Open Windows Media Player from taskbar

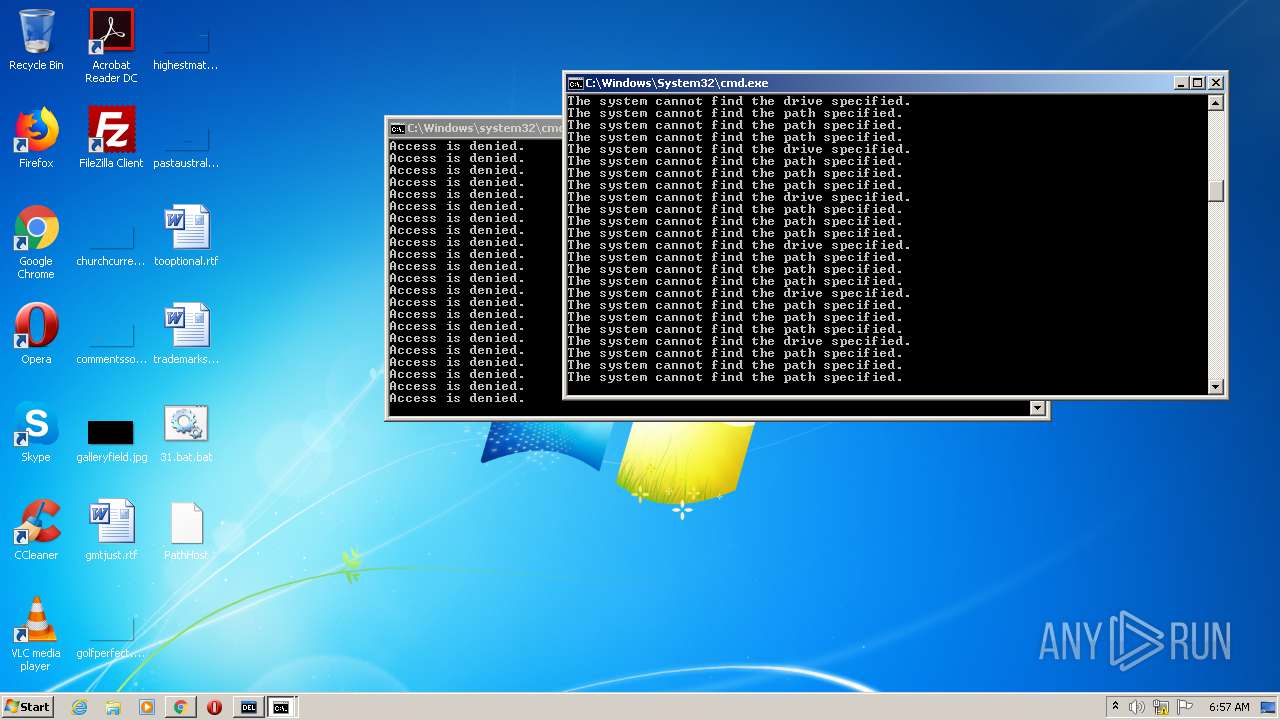[147, 707]
